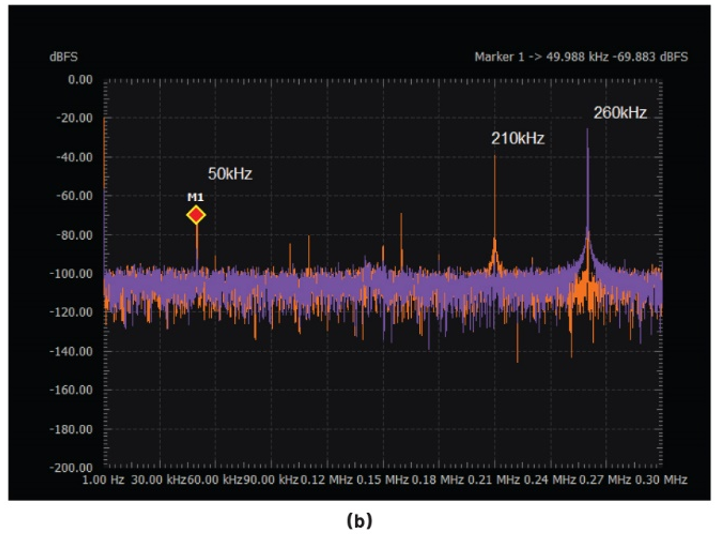
Task: Click the -60.00 label on the vertical axis
Action: (x=75, y=195)
